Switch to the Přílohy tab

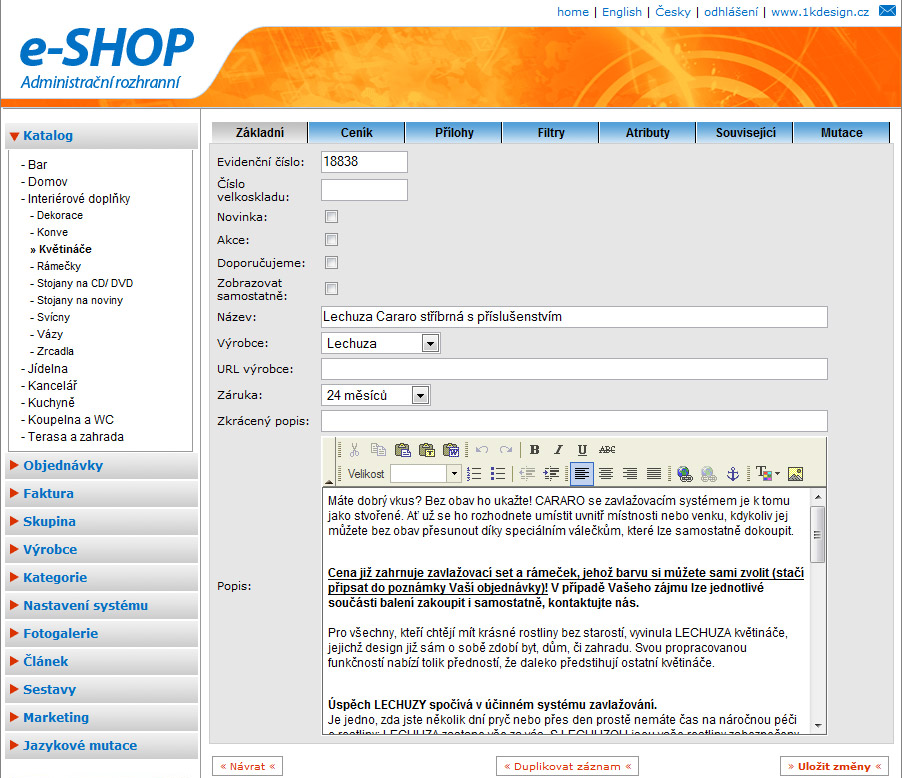point(454,132)
